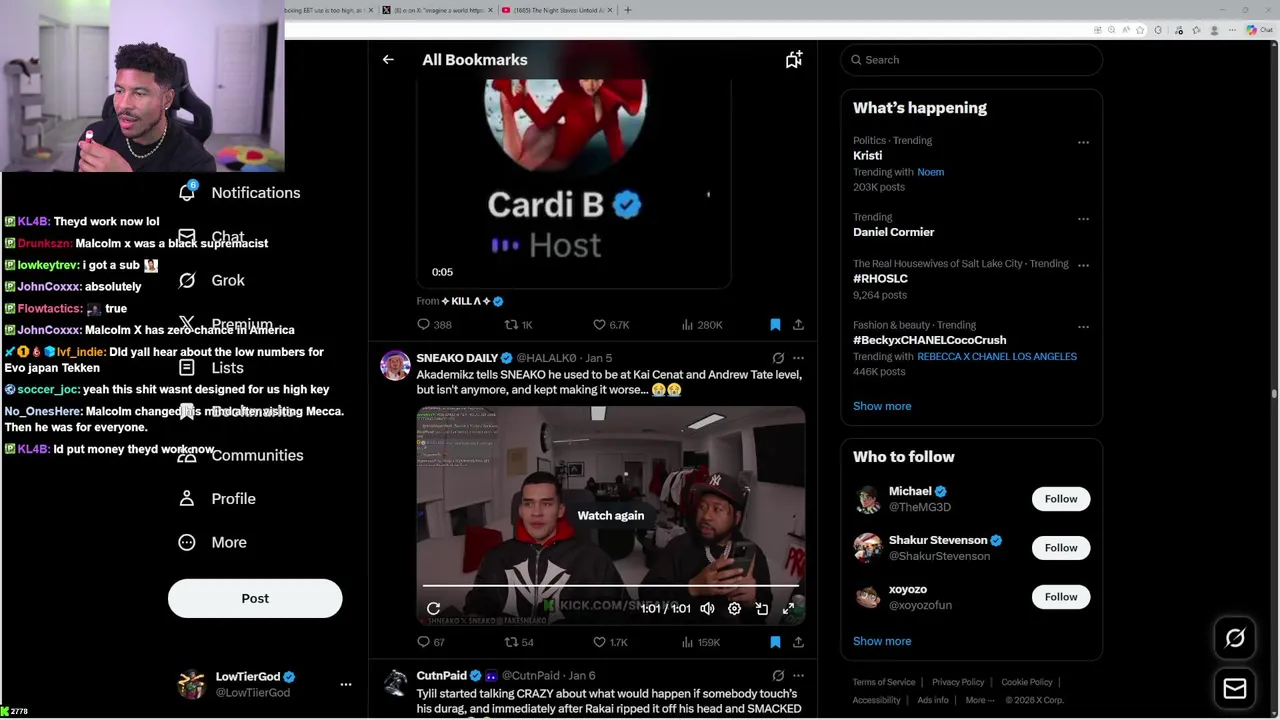Open Terms of Service link

[884, 682]
